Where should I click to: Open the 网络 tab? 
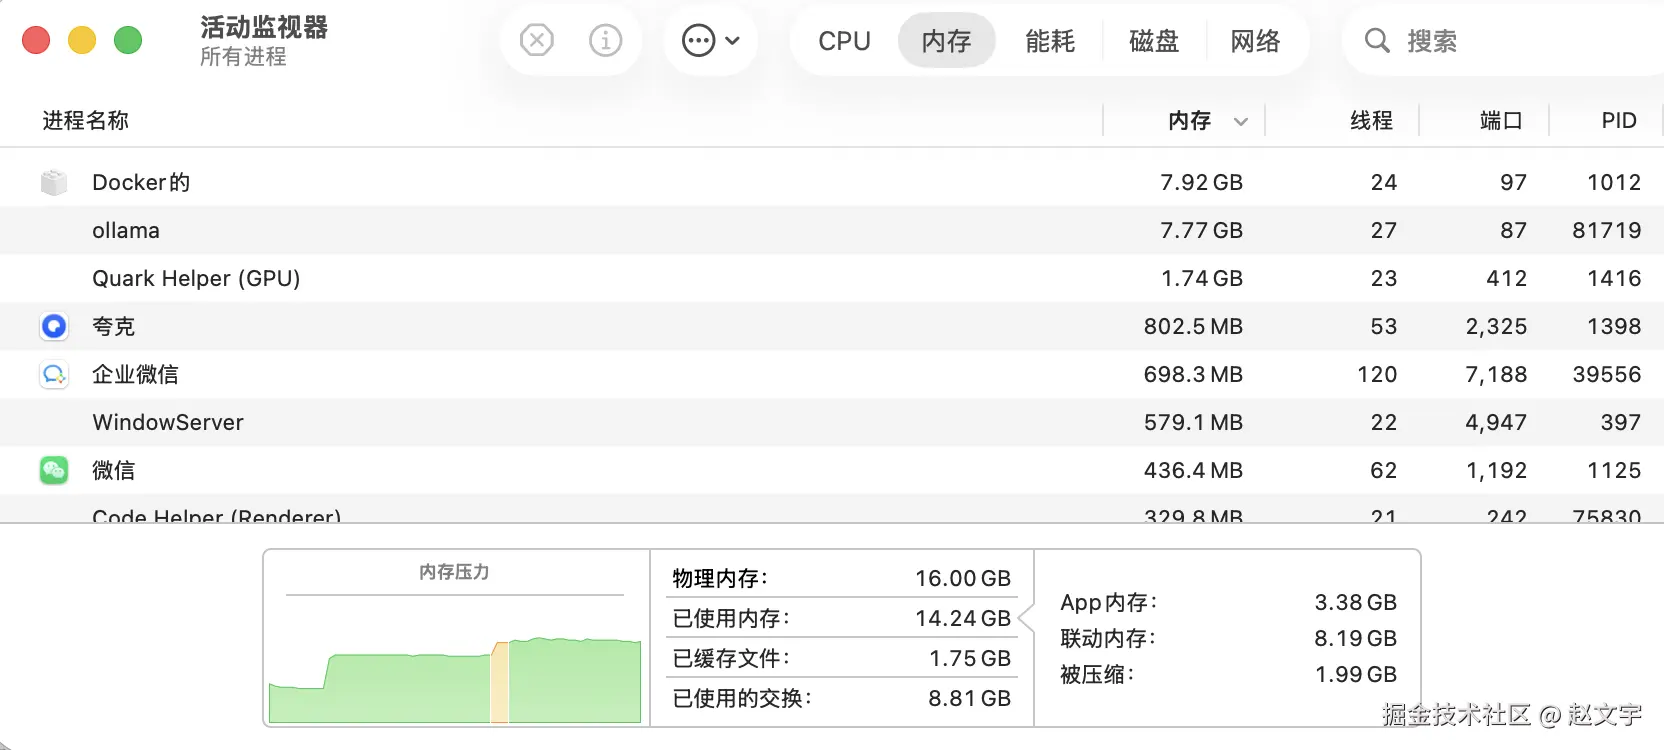1256,41
